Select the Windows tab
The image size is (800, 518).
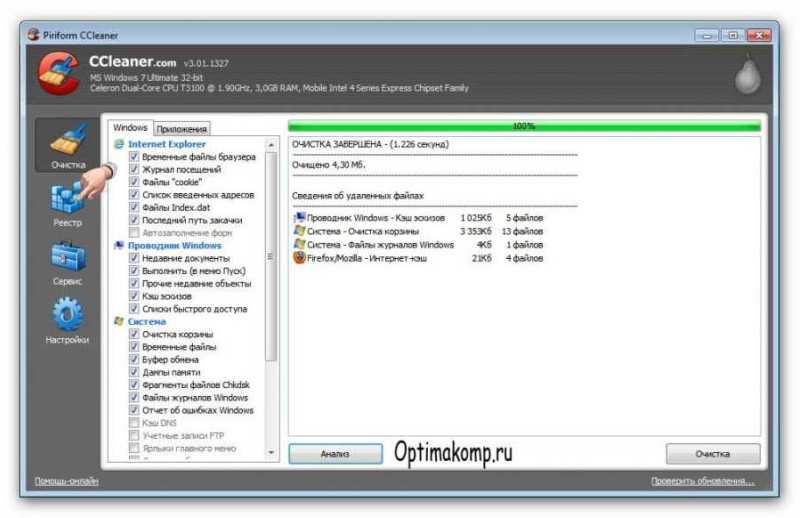pos(130,127)
